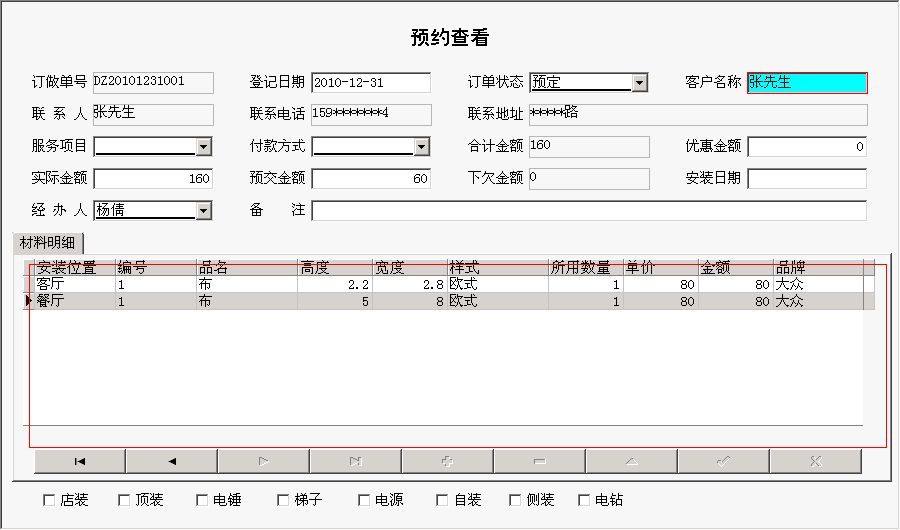Viewport: 900px width, 530px height.
Task: Click the 品名 column header
Action: click(246, 268)
